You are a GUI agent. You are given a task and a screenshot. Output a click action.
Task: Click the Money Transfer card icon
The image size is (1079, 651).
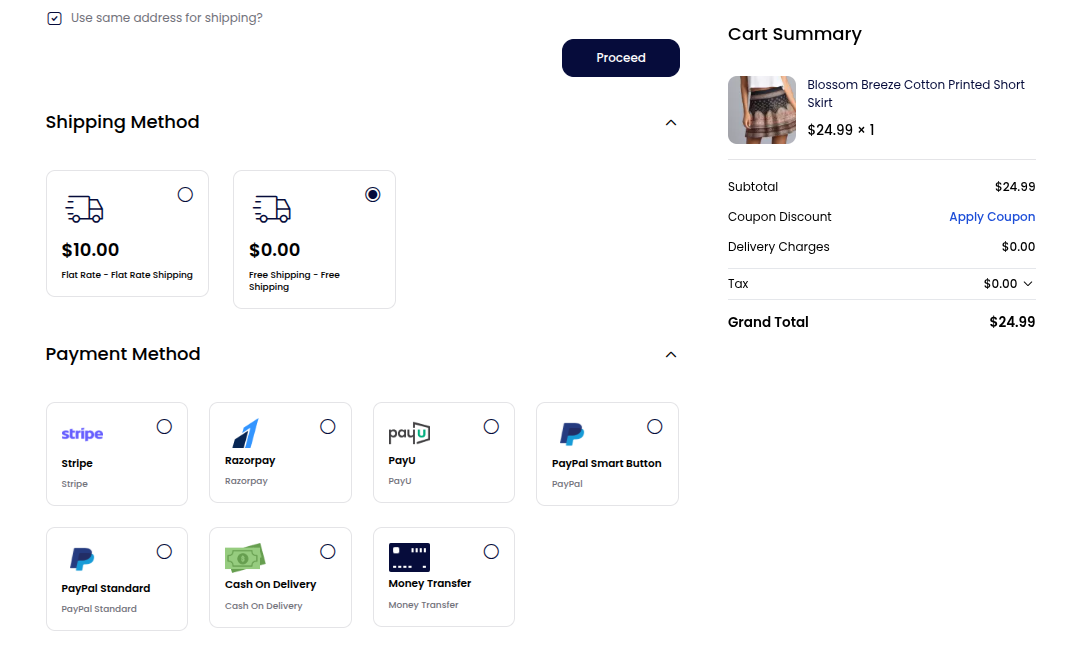408,557
